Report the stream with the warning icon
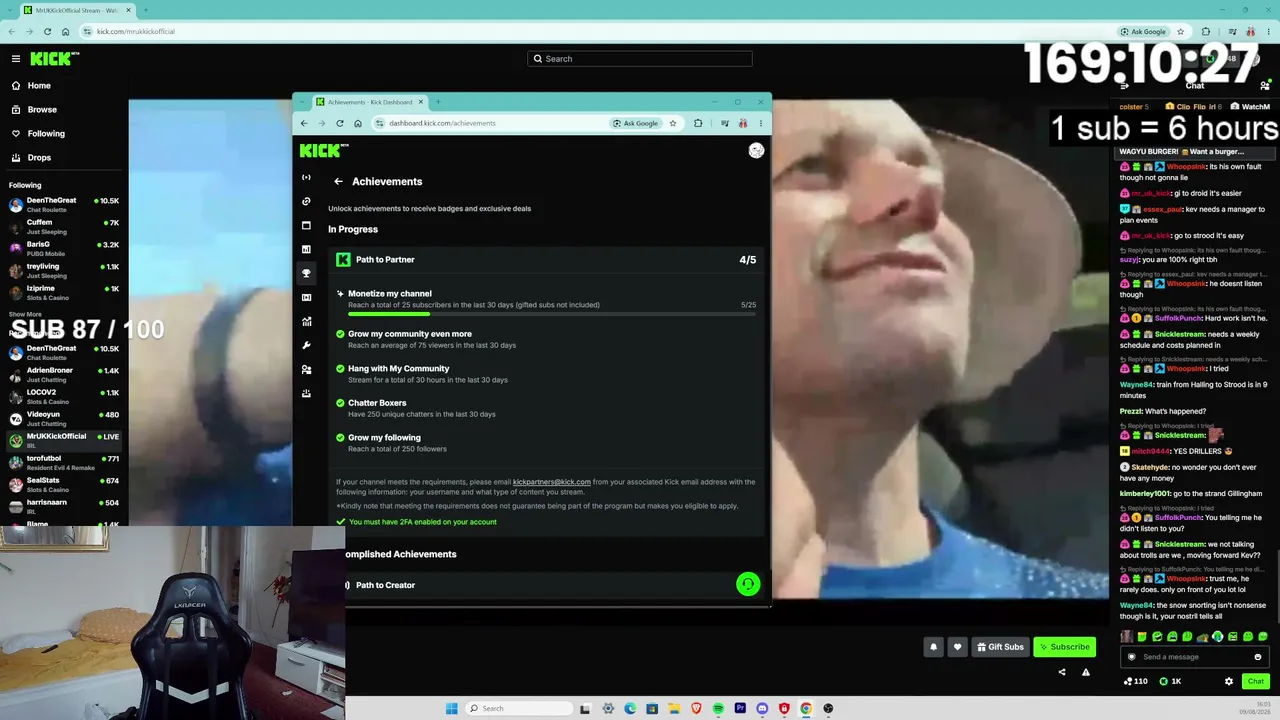The width and height of the screenshot is (1280, 720). point(1086,673)
